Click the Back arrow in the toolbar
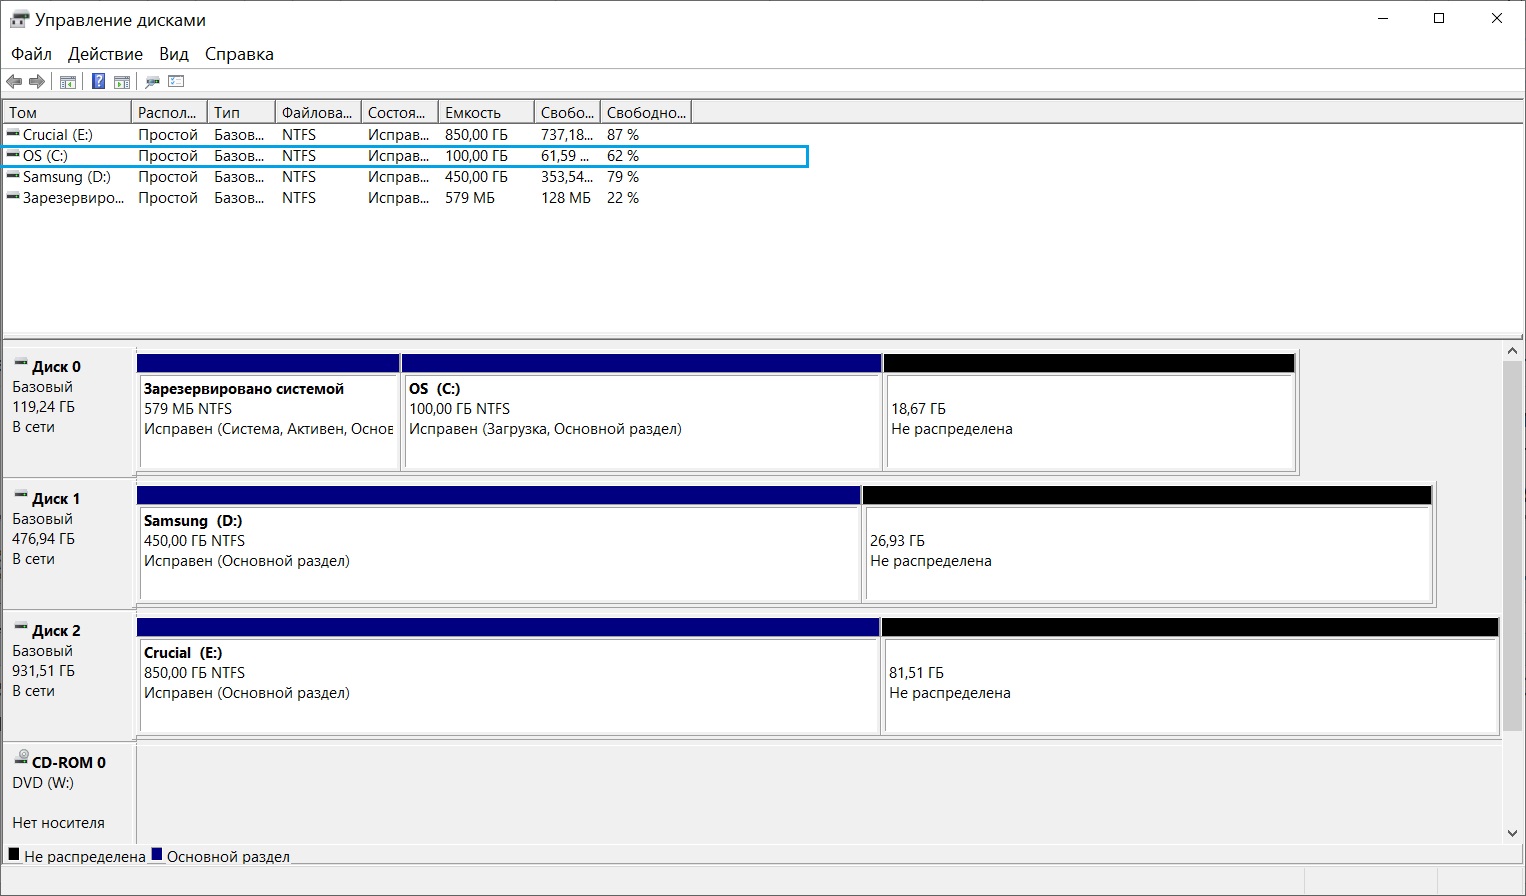The width and height of the screenshot is (1526, 896). 14,81
